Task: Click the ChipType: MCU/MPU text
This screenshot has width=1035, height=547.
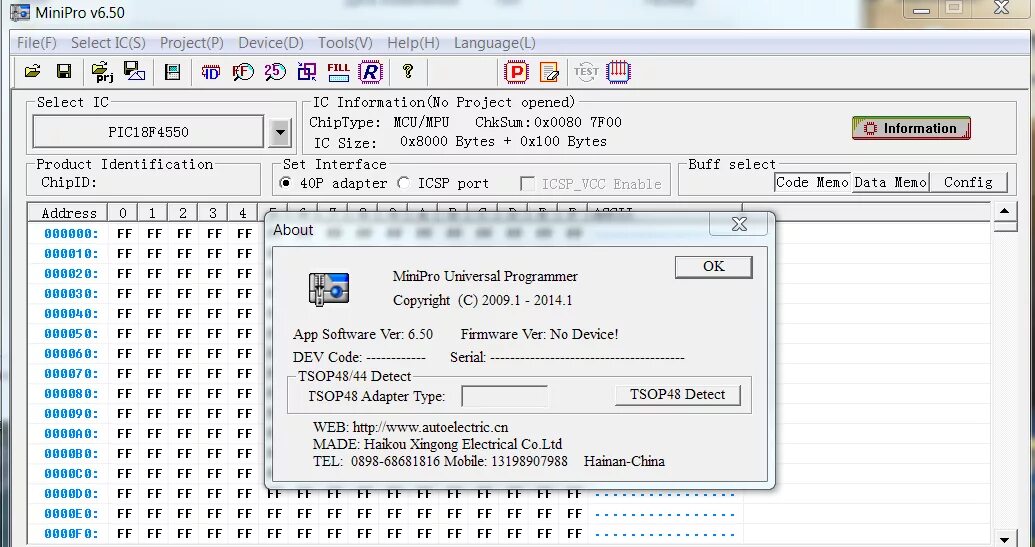Action: pos(379,122)
